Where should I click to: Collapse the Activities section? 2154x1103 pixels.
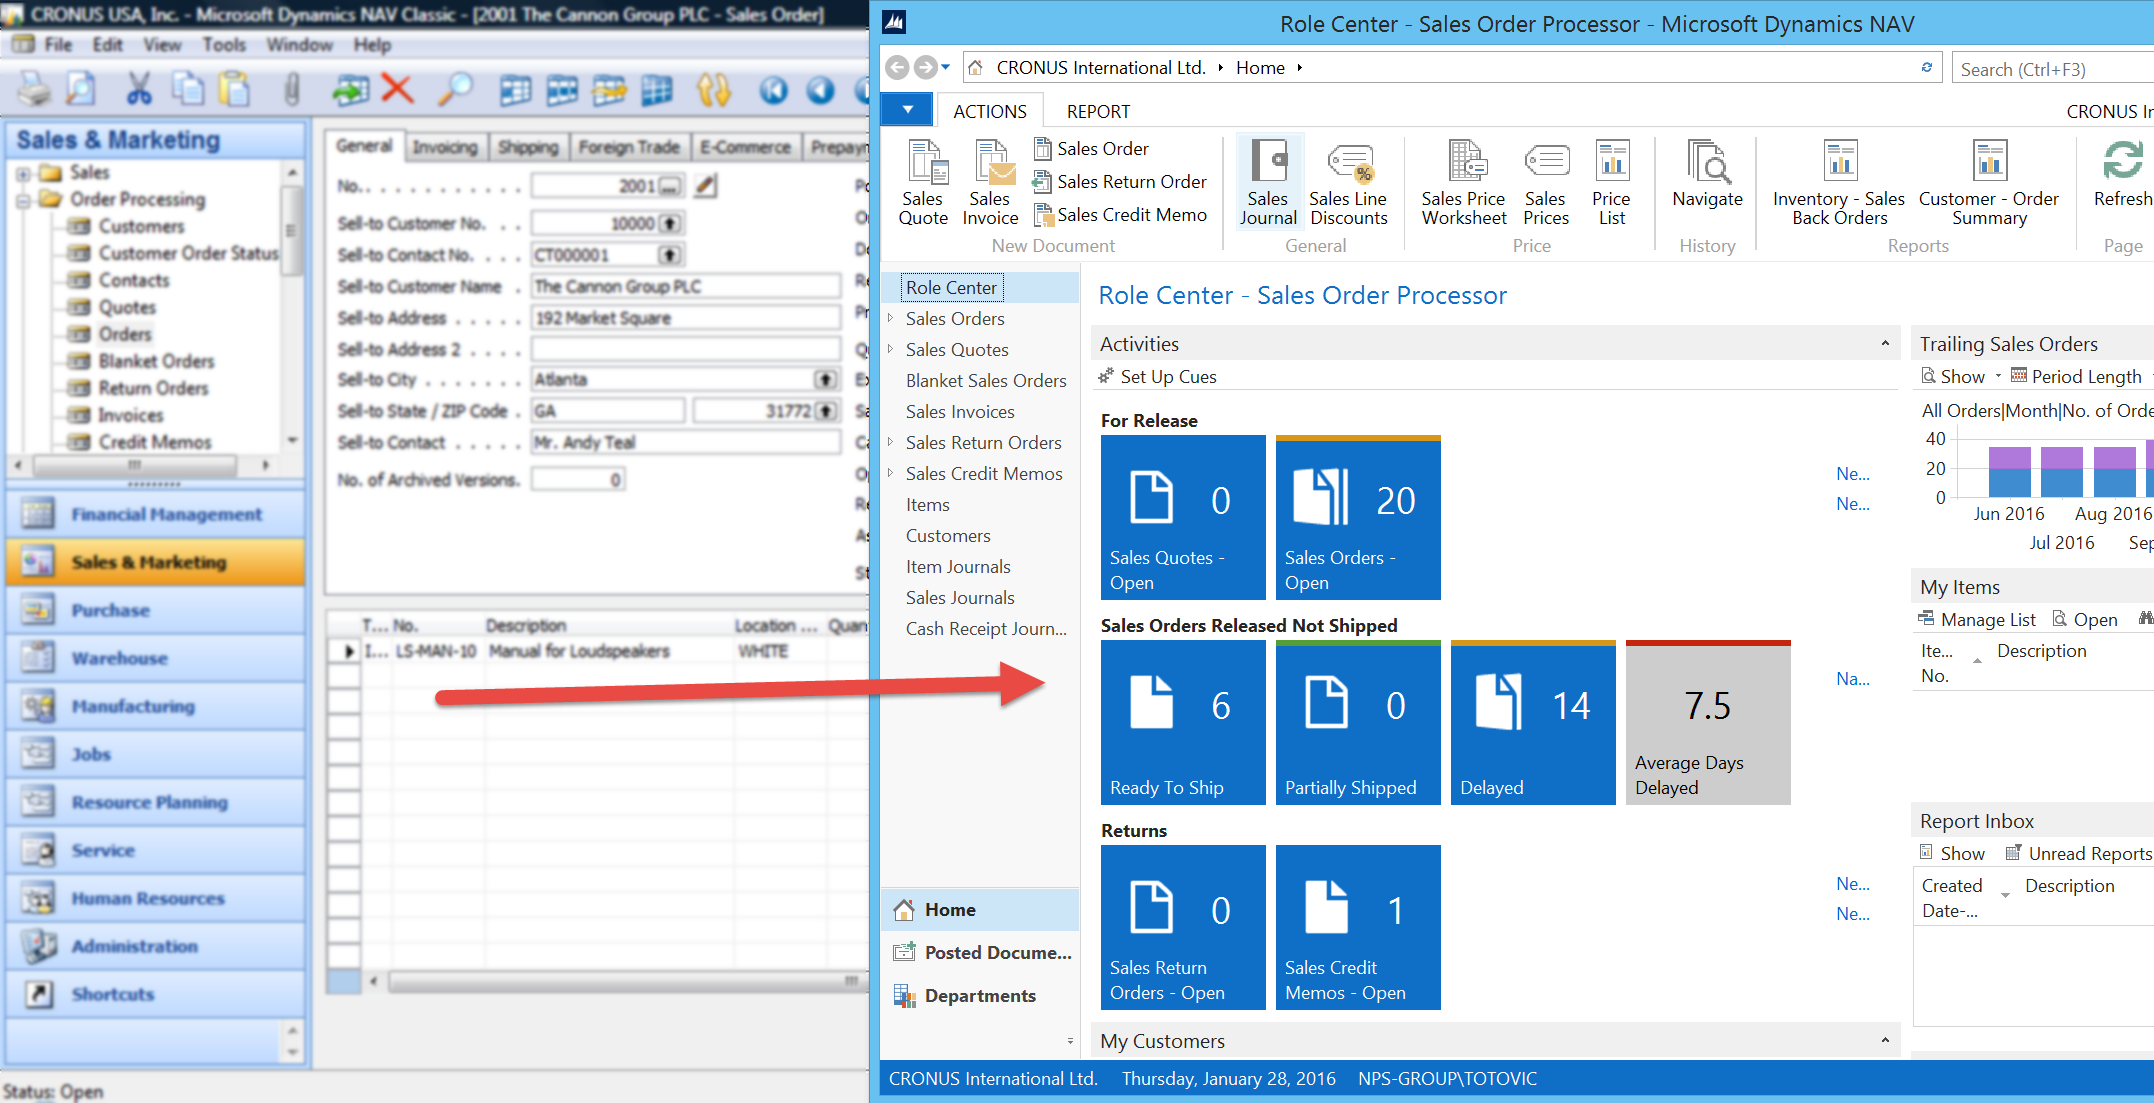click(x=1885, y=343)
